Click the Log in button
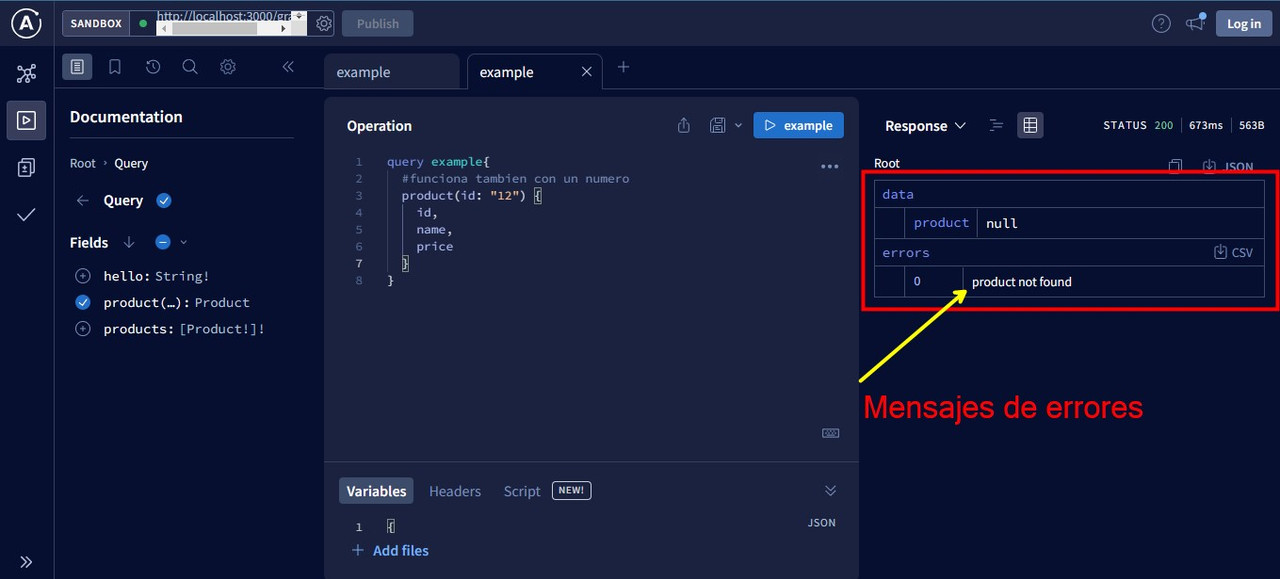 [x=1244, y=23]
